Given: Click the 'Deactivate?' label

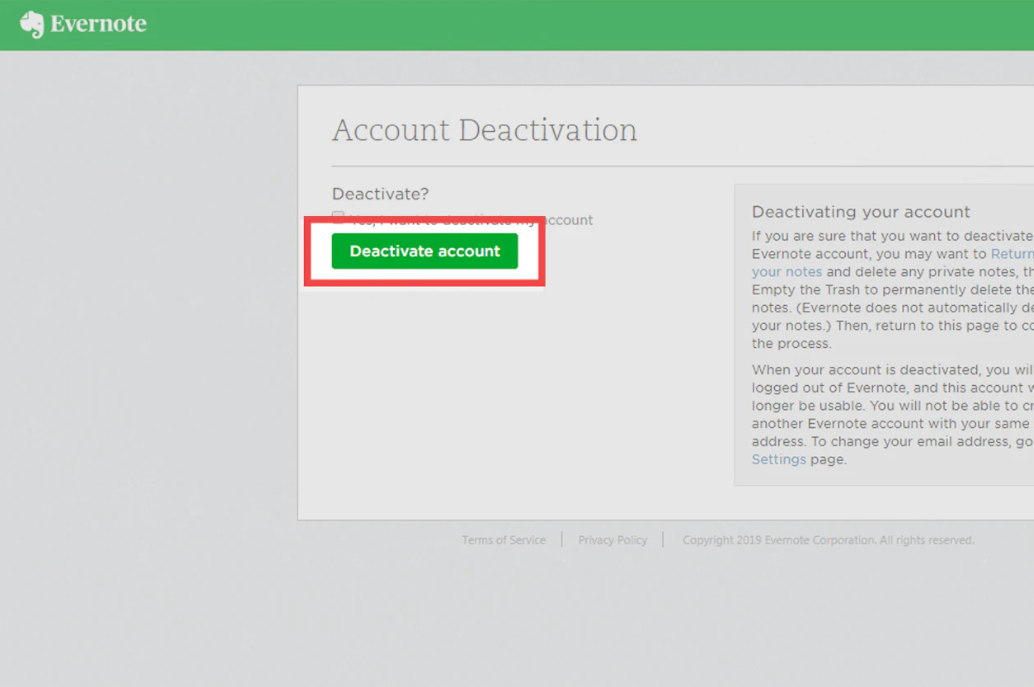Looking at the screenshot, I should (x=380, y=194).
